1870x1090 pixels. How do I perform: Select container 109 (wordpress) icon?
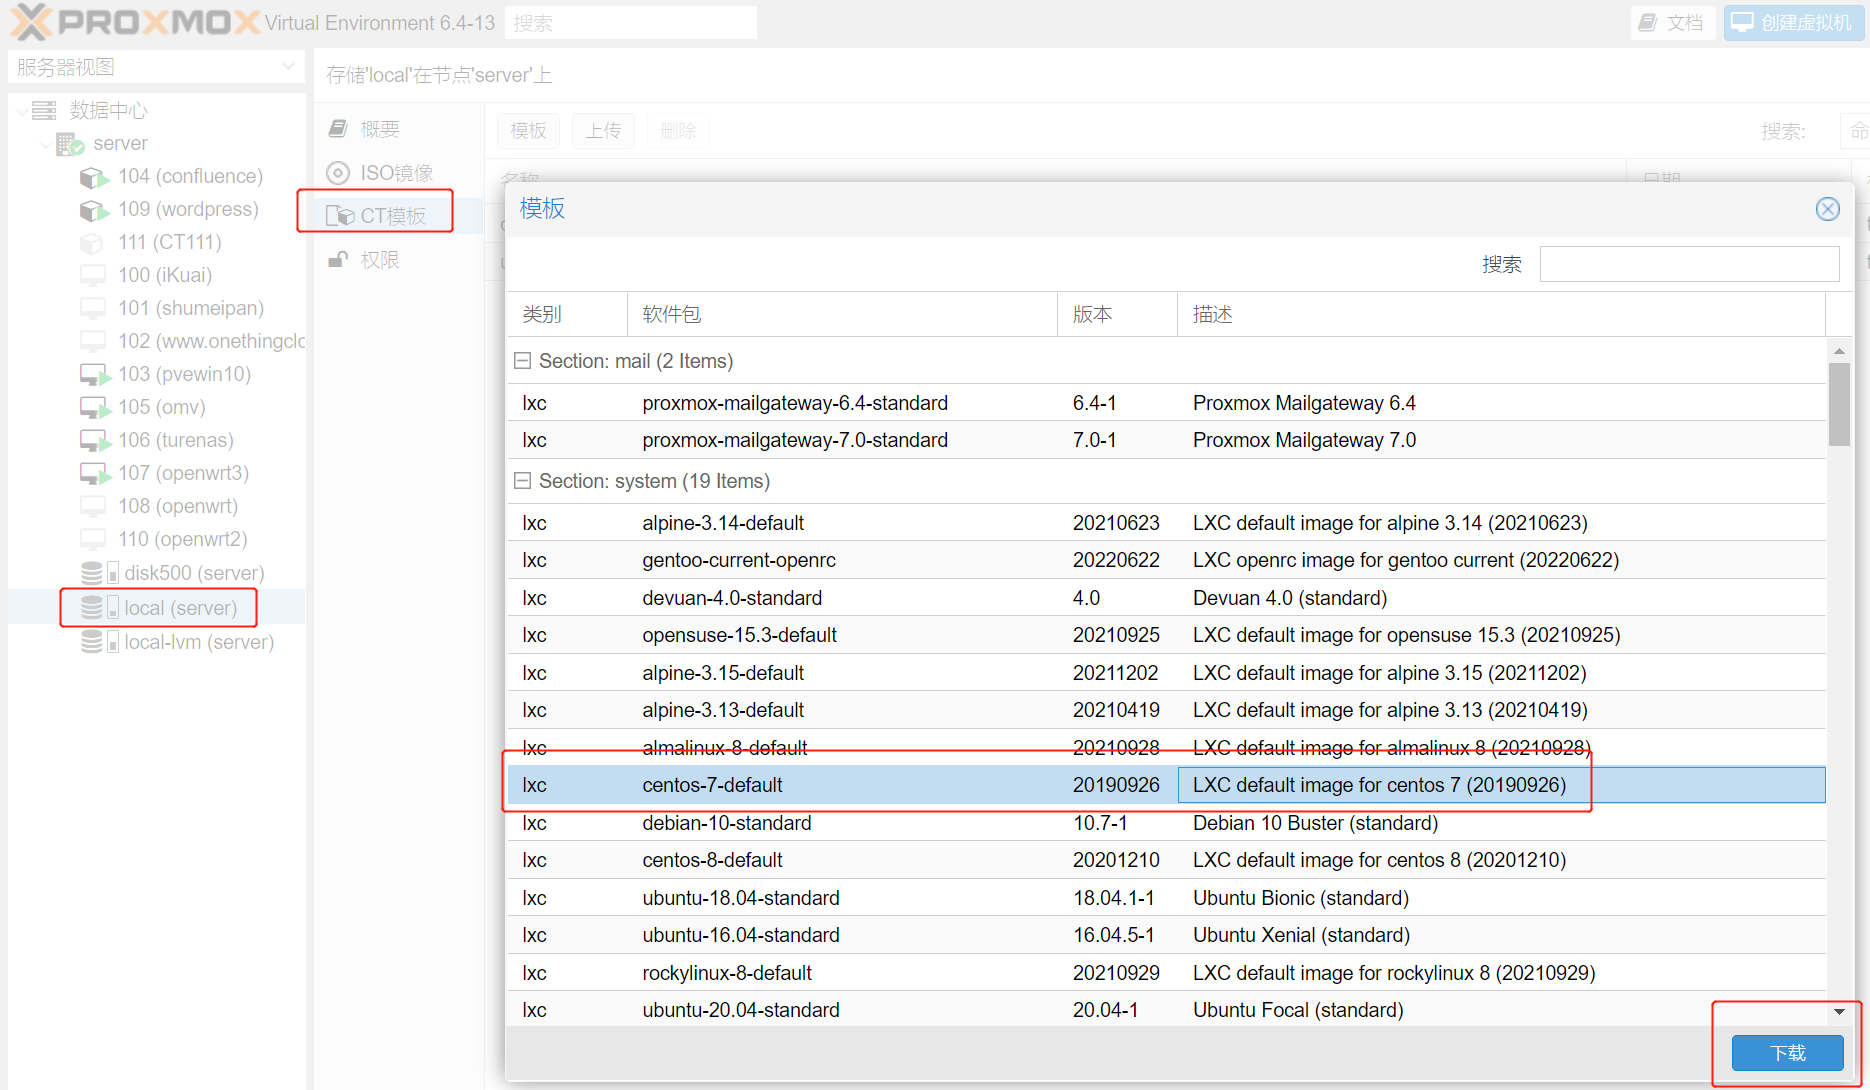pos(94,210)
